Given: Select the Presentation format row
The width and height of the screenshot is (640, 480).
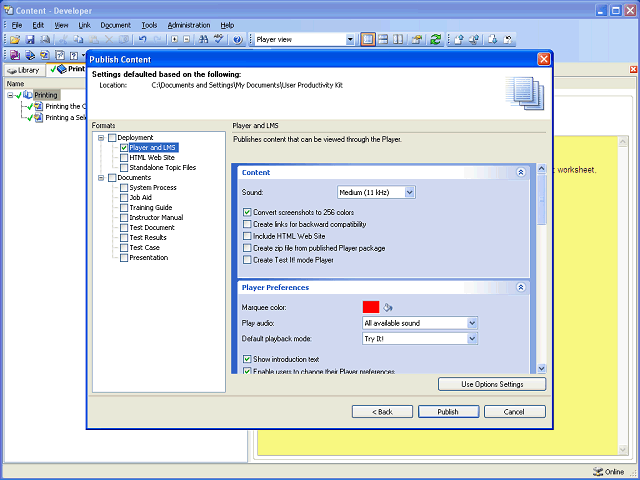Looking at the screenshot, I should pos(149,258).
